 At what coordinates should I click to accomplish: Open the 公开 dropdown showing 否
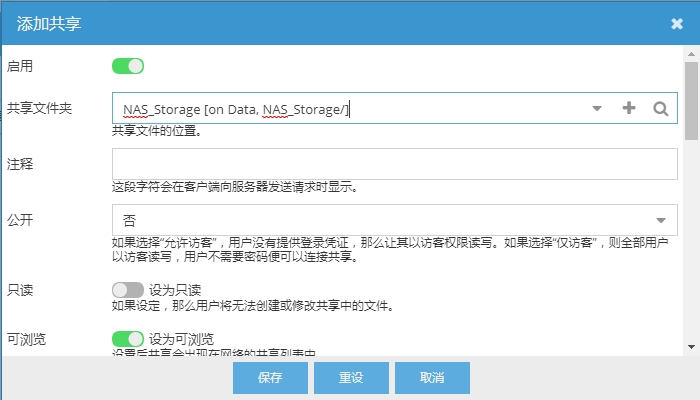click(395, 220)
